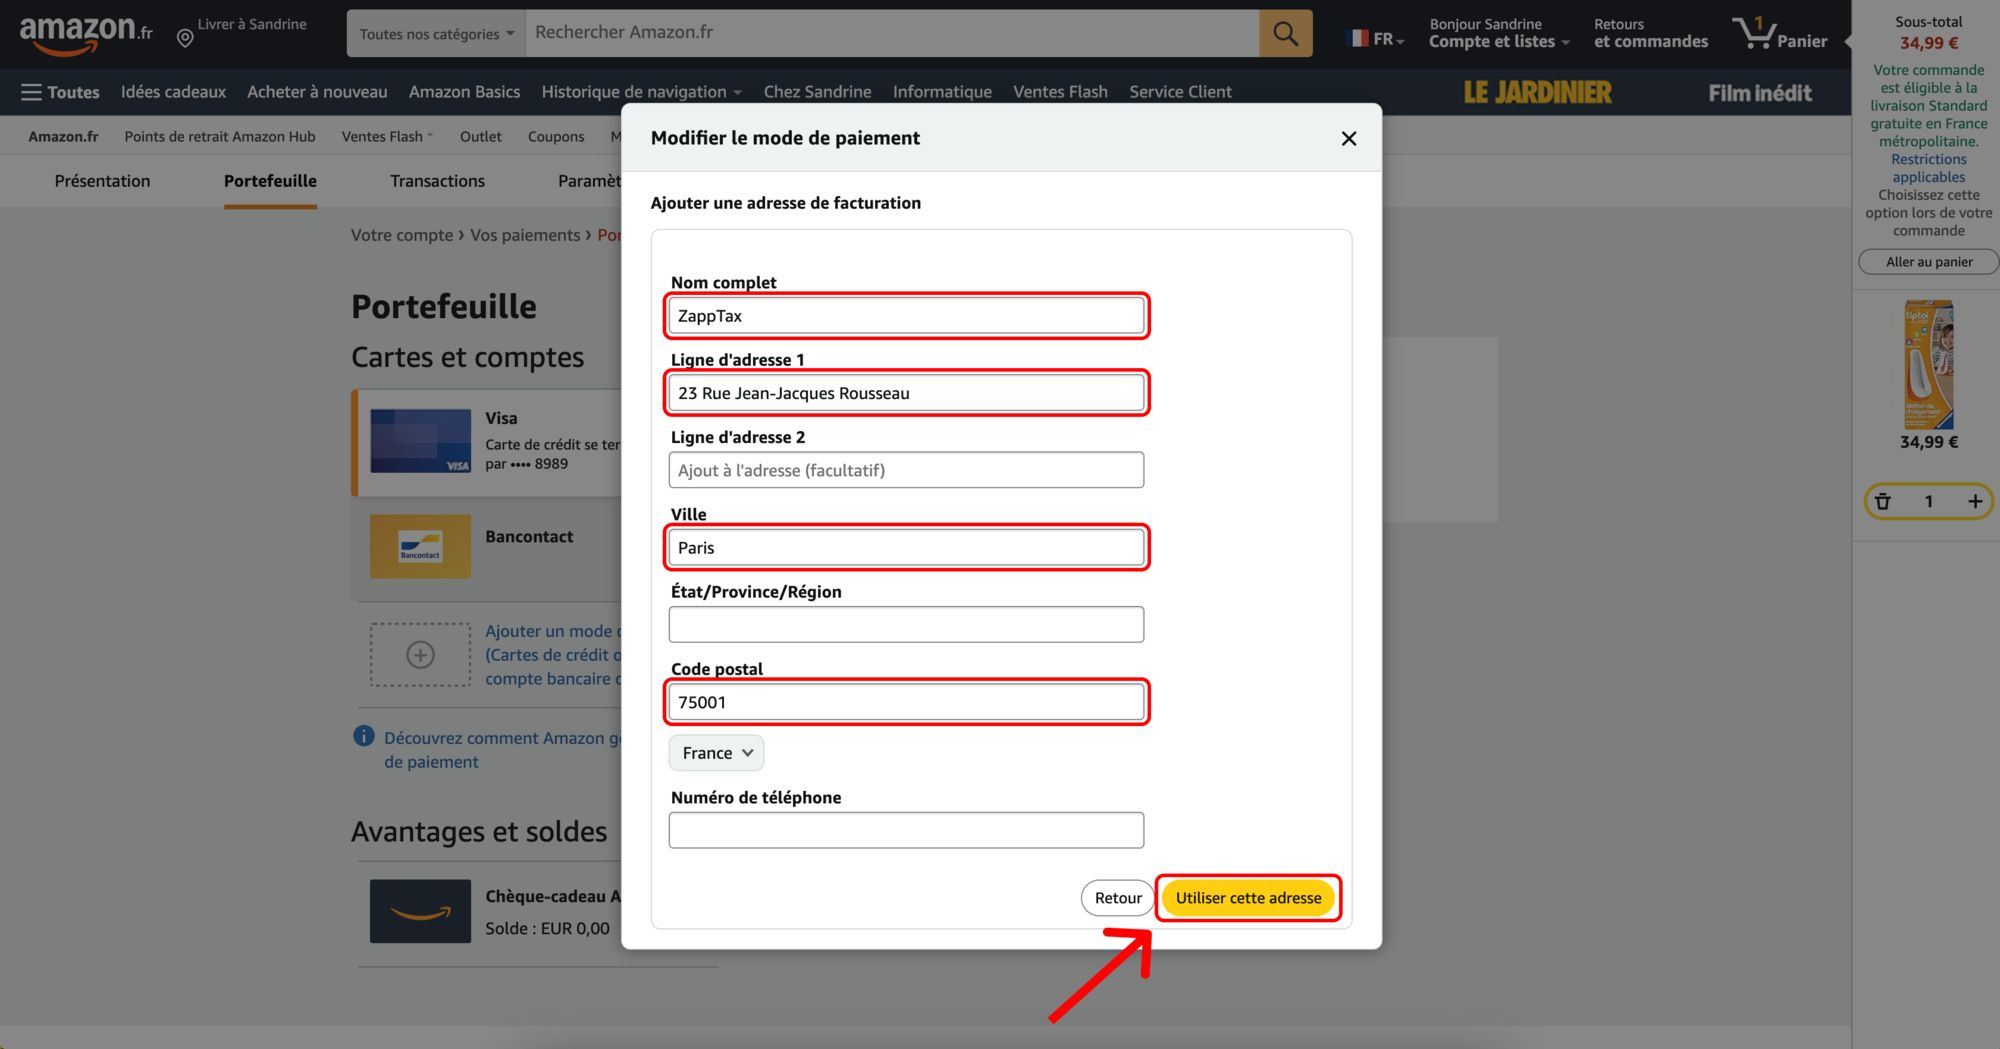This screenshot has width=2000, height=1049.
Task: Expand Historique de navigation menu
Action: click(x=641, y=92)
